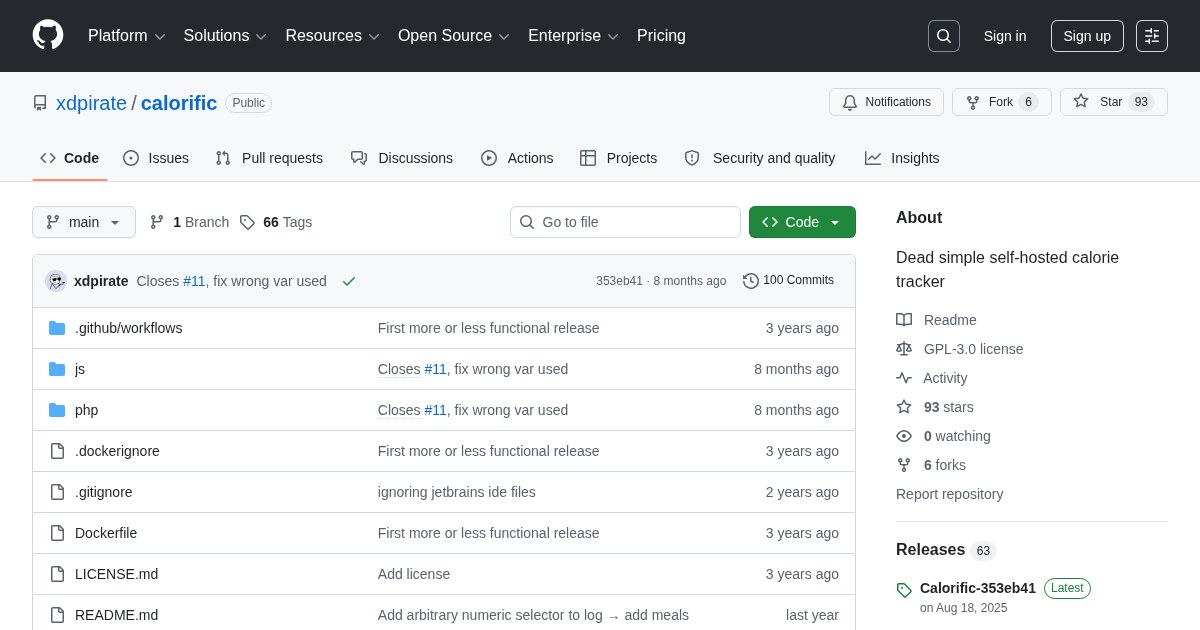The image size is (1200, 630).
Task: Click the Sign in link
Action: 1005,36
